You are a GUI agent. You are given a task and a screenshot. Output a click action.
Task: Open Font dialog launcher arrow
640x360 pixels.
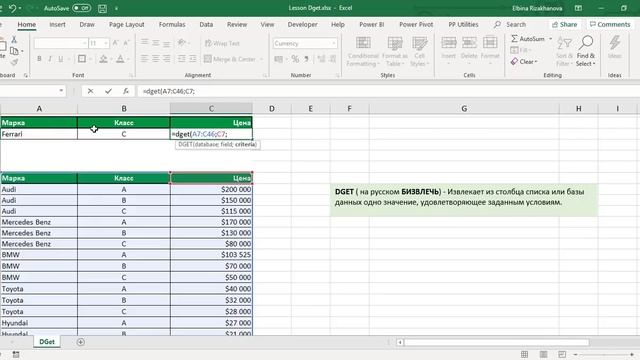tap(131, 76)
